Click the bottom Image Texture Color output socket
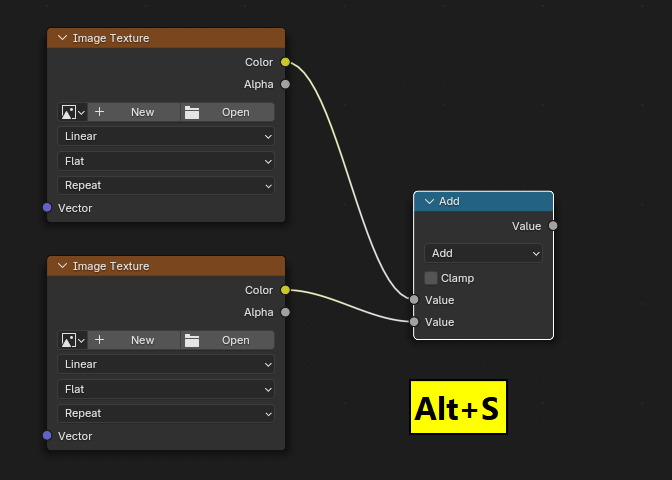672x480 pixels. click(x=285, y=290)
